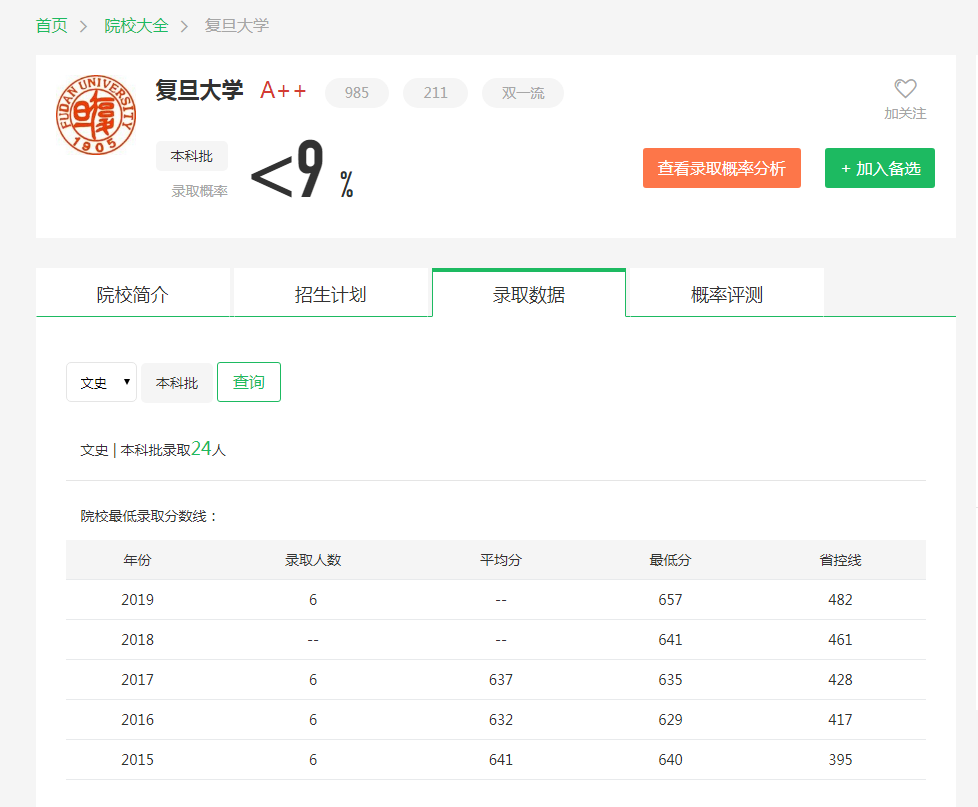Click provincial line 482 for 2019
Screen dimensions: 978x807
point(840,599)
